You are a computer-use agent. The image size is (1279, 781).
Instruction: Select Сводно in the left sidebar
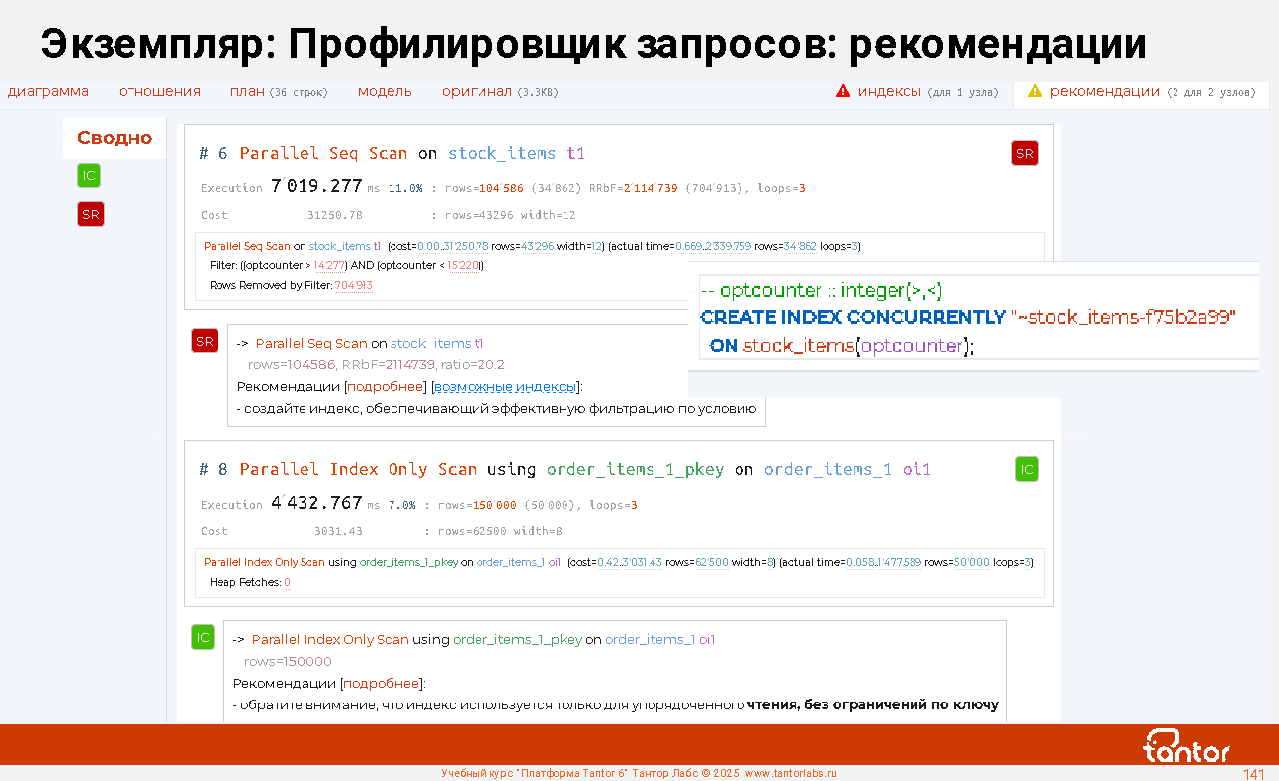tap(114, 138)
